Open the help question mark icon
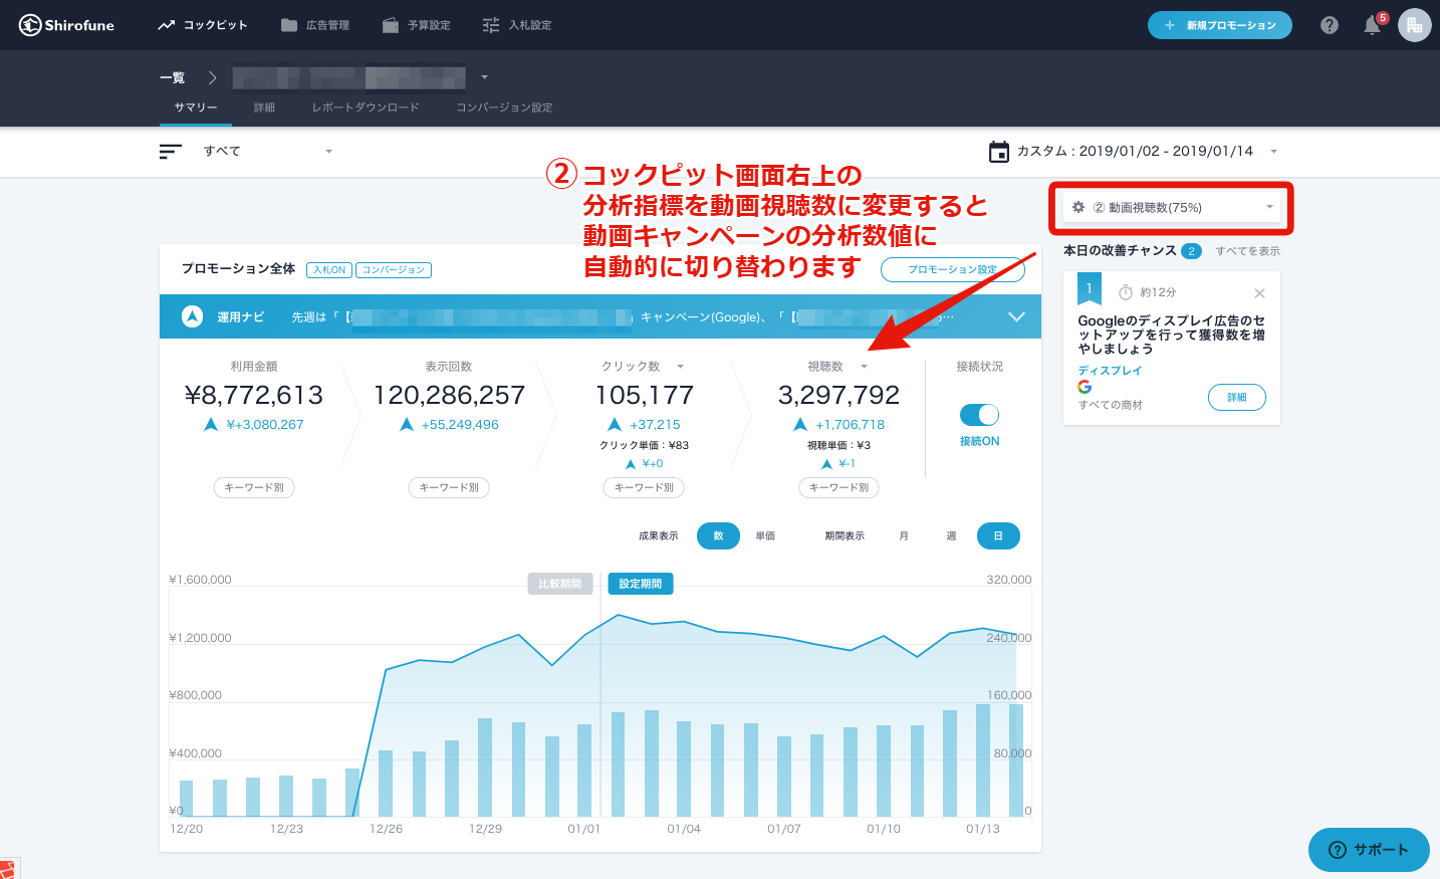Image resolution: width=1440 pixels, height=879 pixels. (x=1329, y=25)
